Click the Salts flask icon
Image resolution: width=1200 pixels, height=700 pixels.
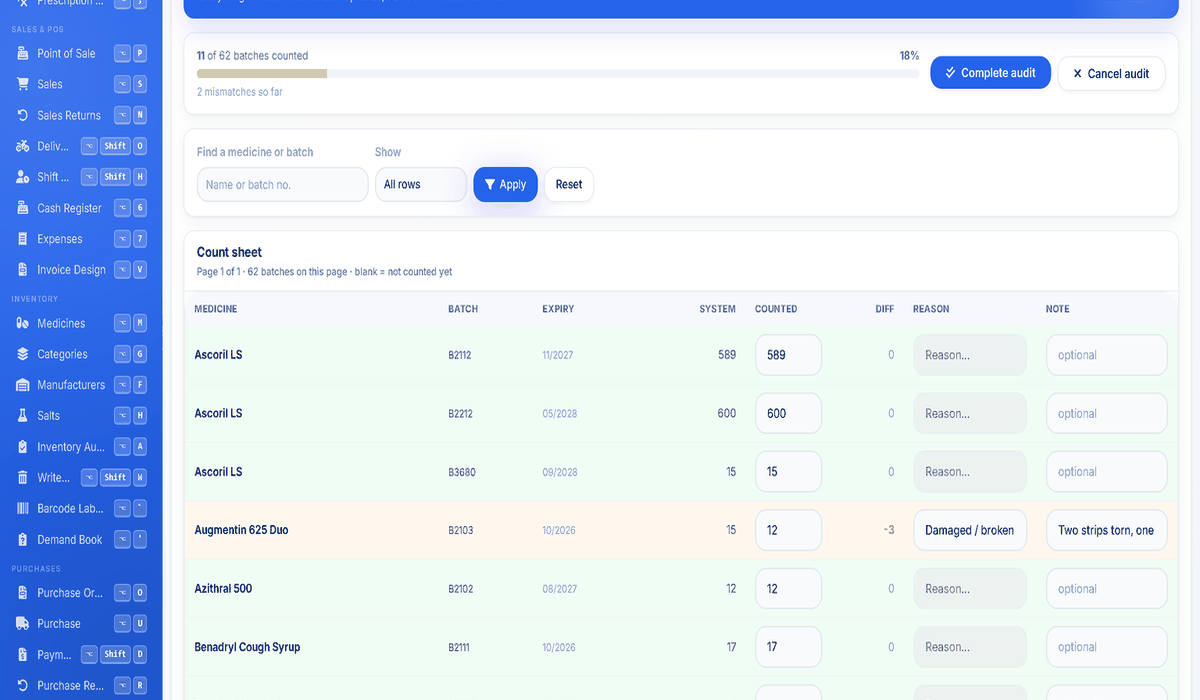(x=23, y=416)
